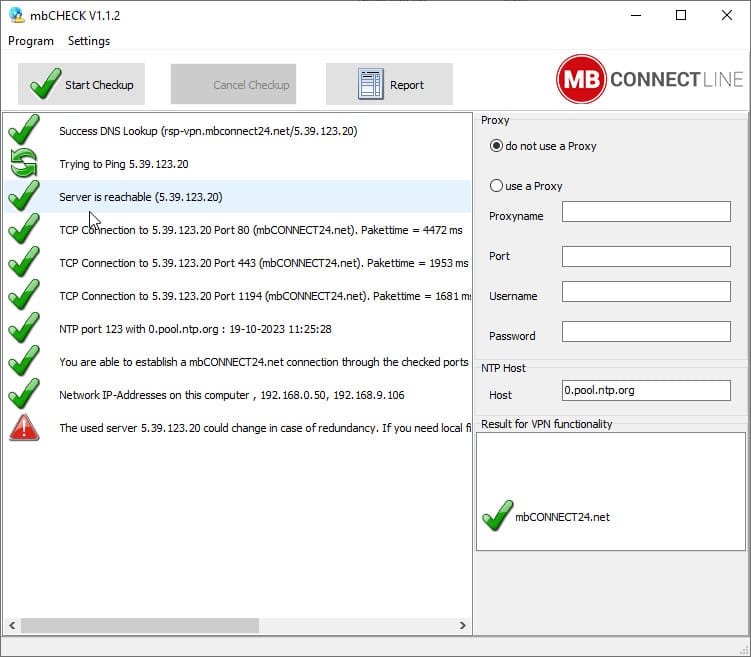This screenshot has height=657, width=751.
Task: Click the check icon for the Port 80 row
Action: point(24,229)
